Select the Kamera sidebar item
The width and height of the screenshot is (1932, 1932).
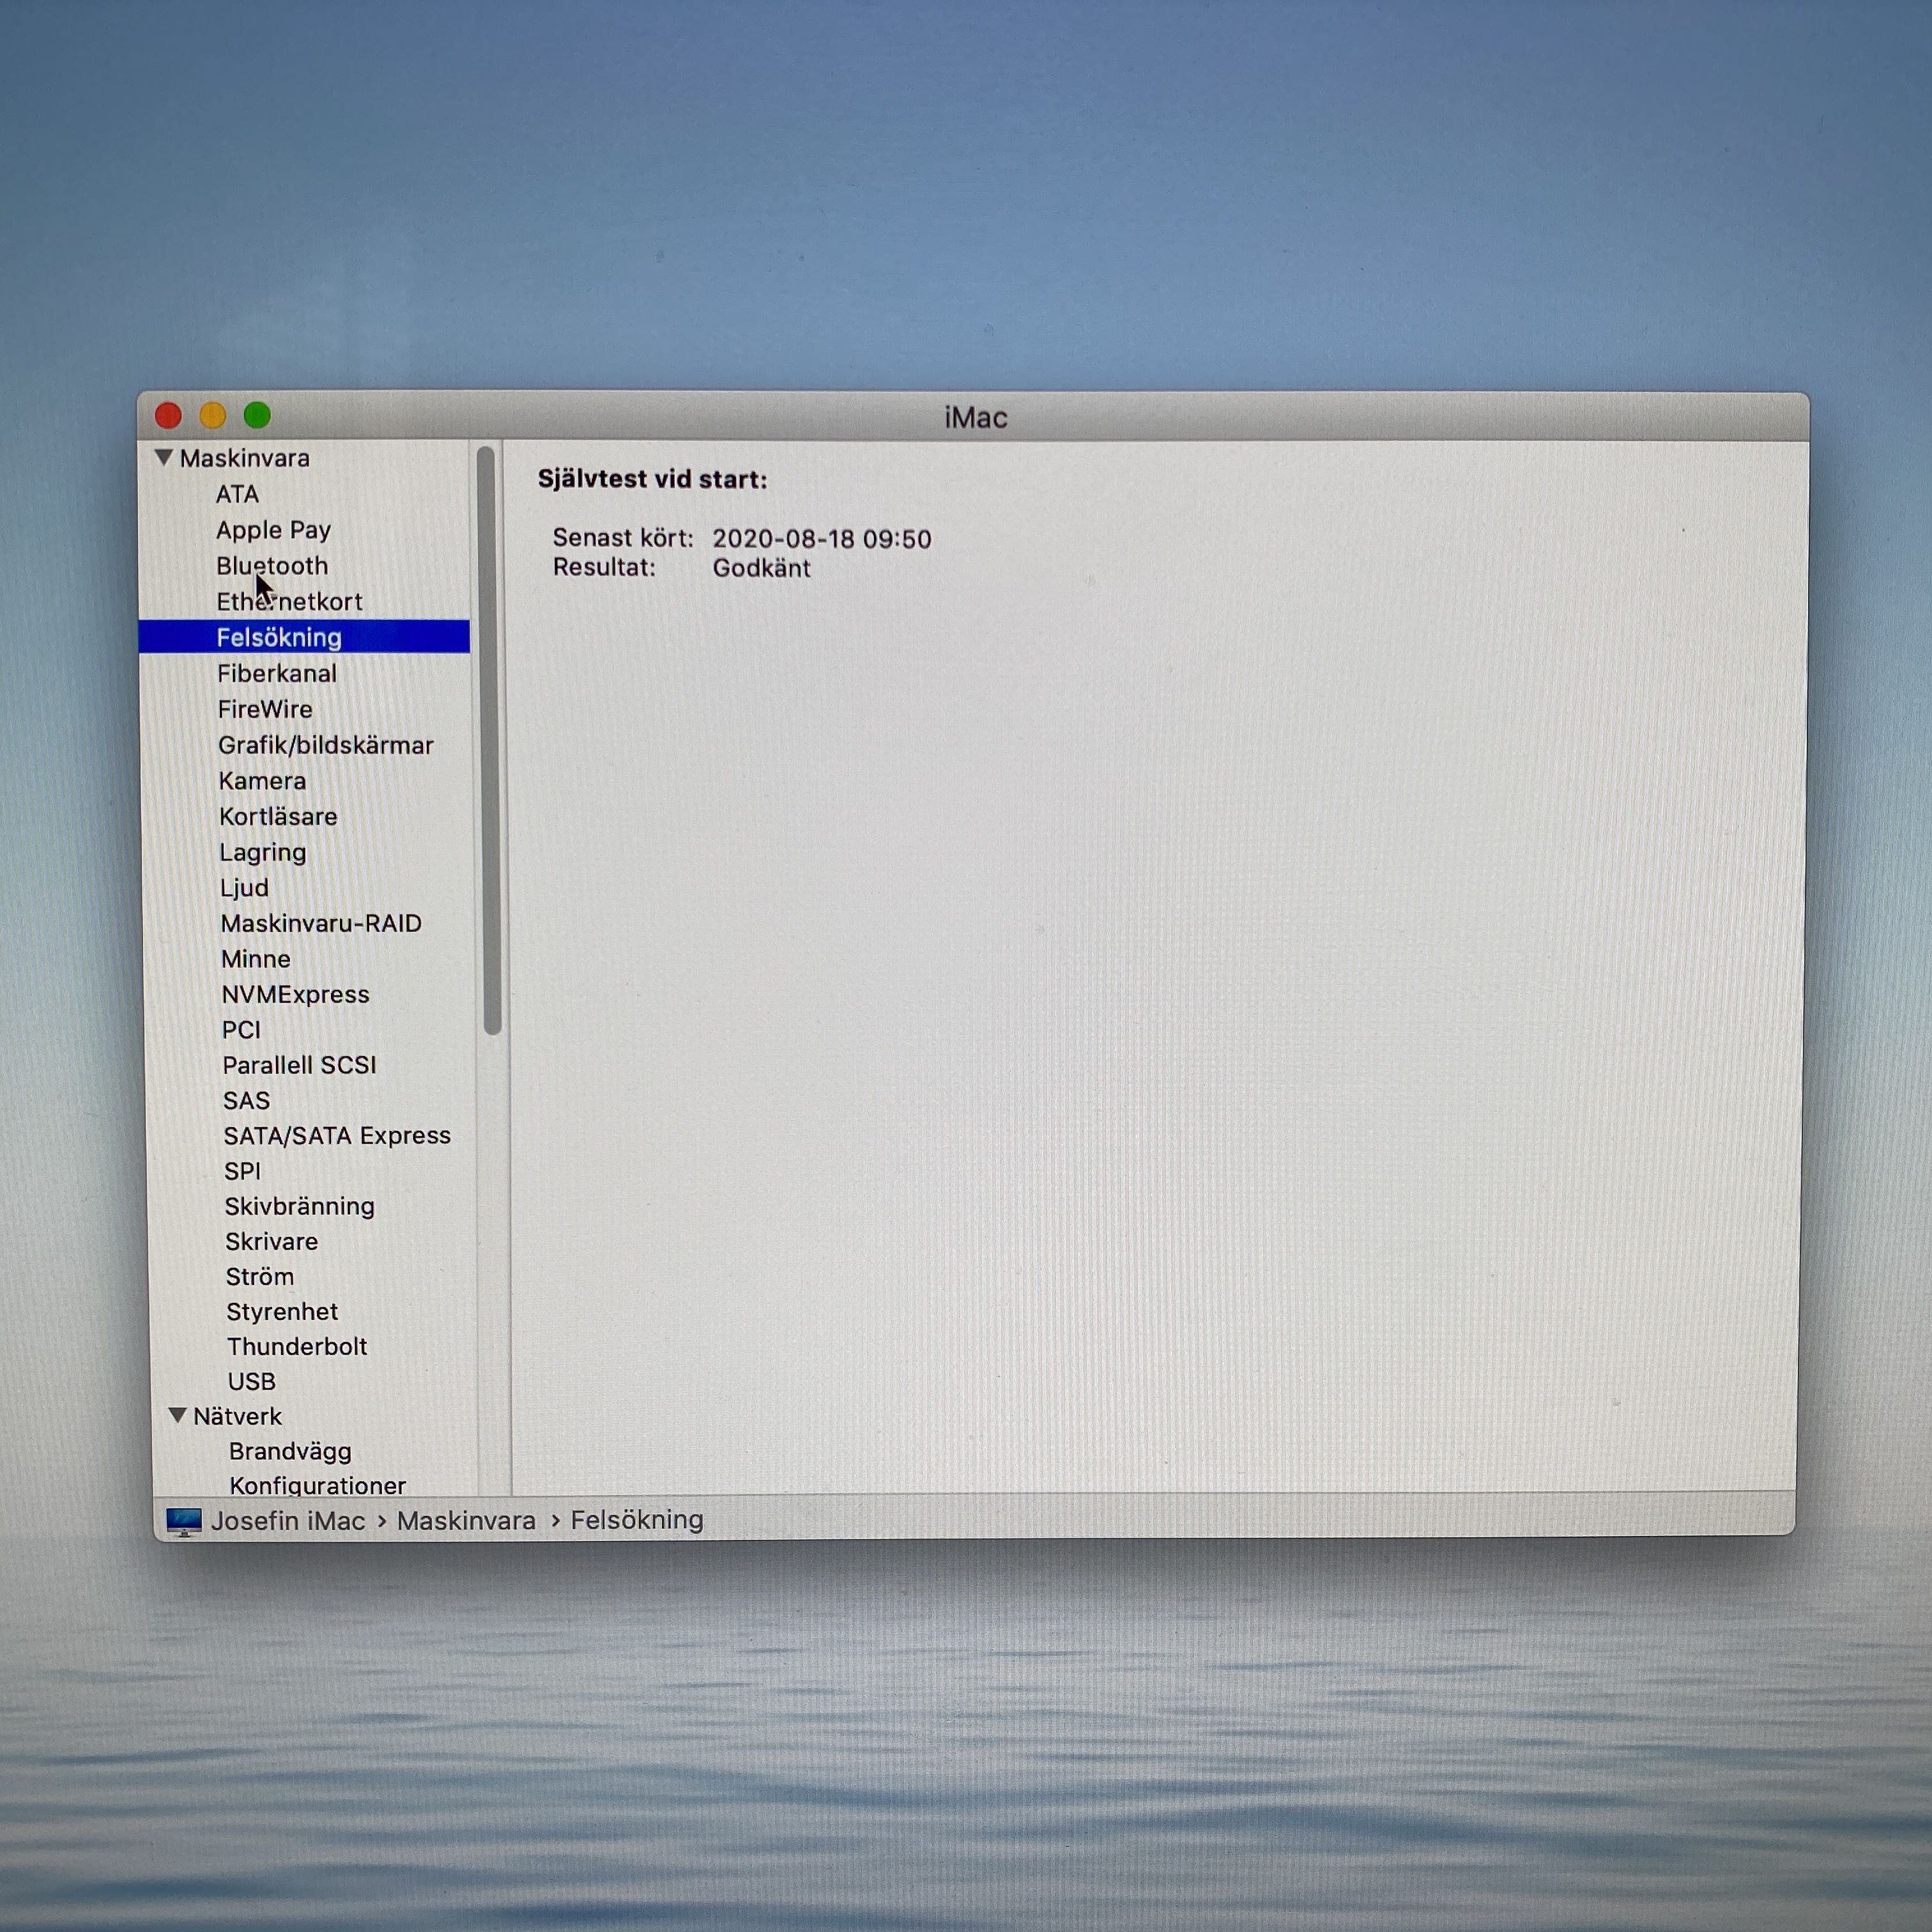[x=262, y=781]
